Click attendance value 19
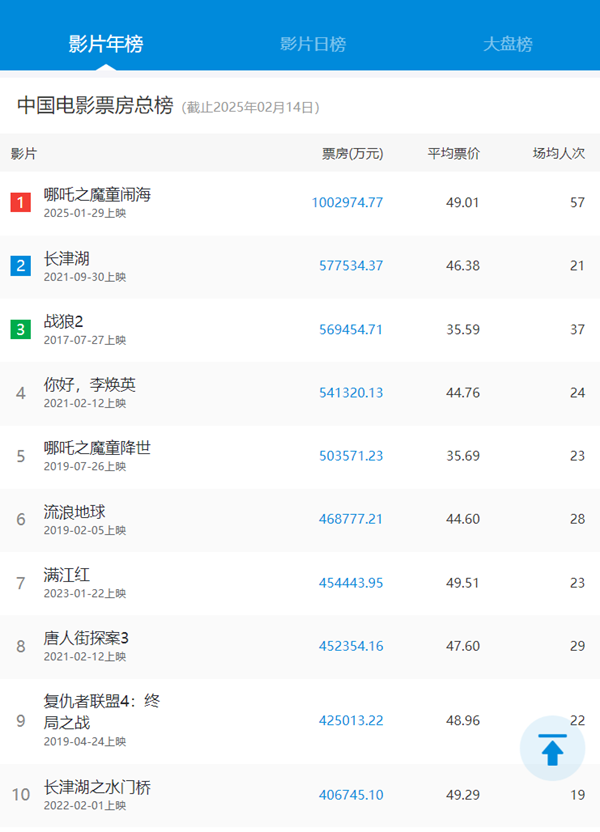Viewport: 600px width, 832px height. point(577,794)
